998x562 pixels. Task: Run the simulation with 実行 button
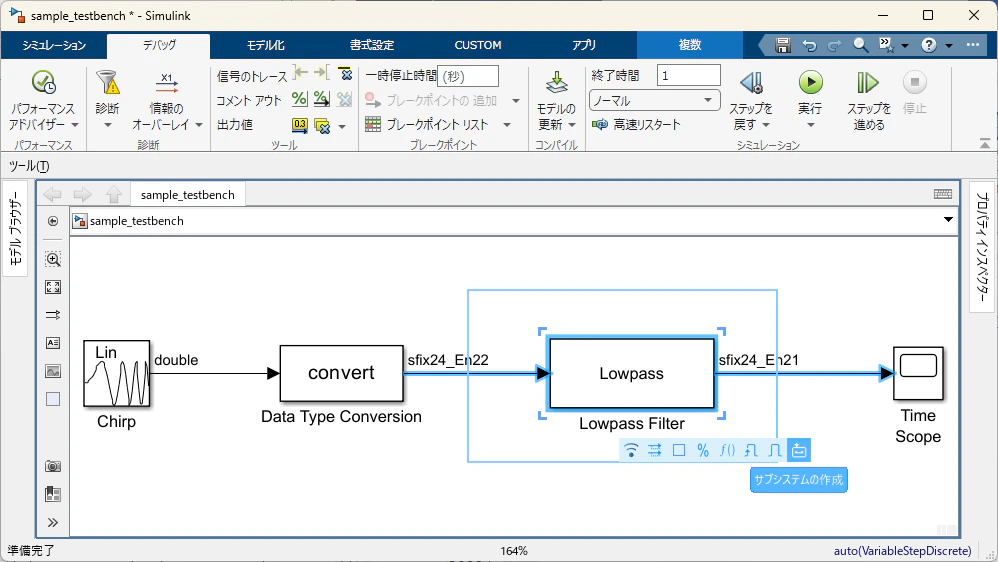(x=810, y=82)
